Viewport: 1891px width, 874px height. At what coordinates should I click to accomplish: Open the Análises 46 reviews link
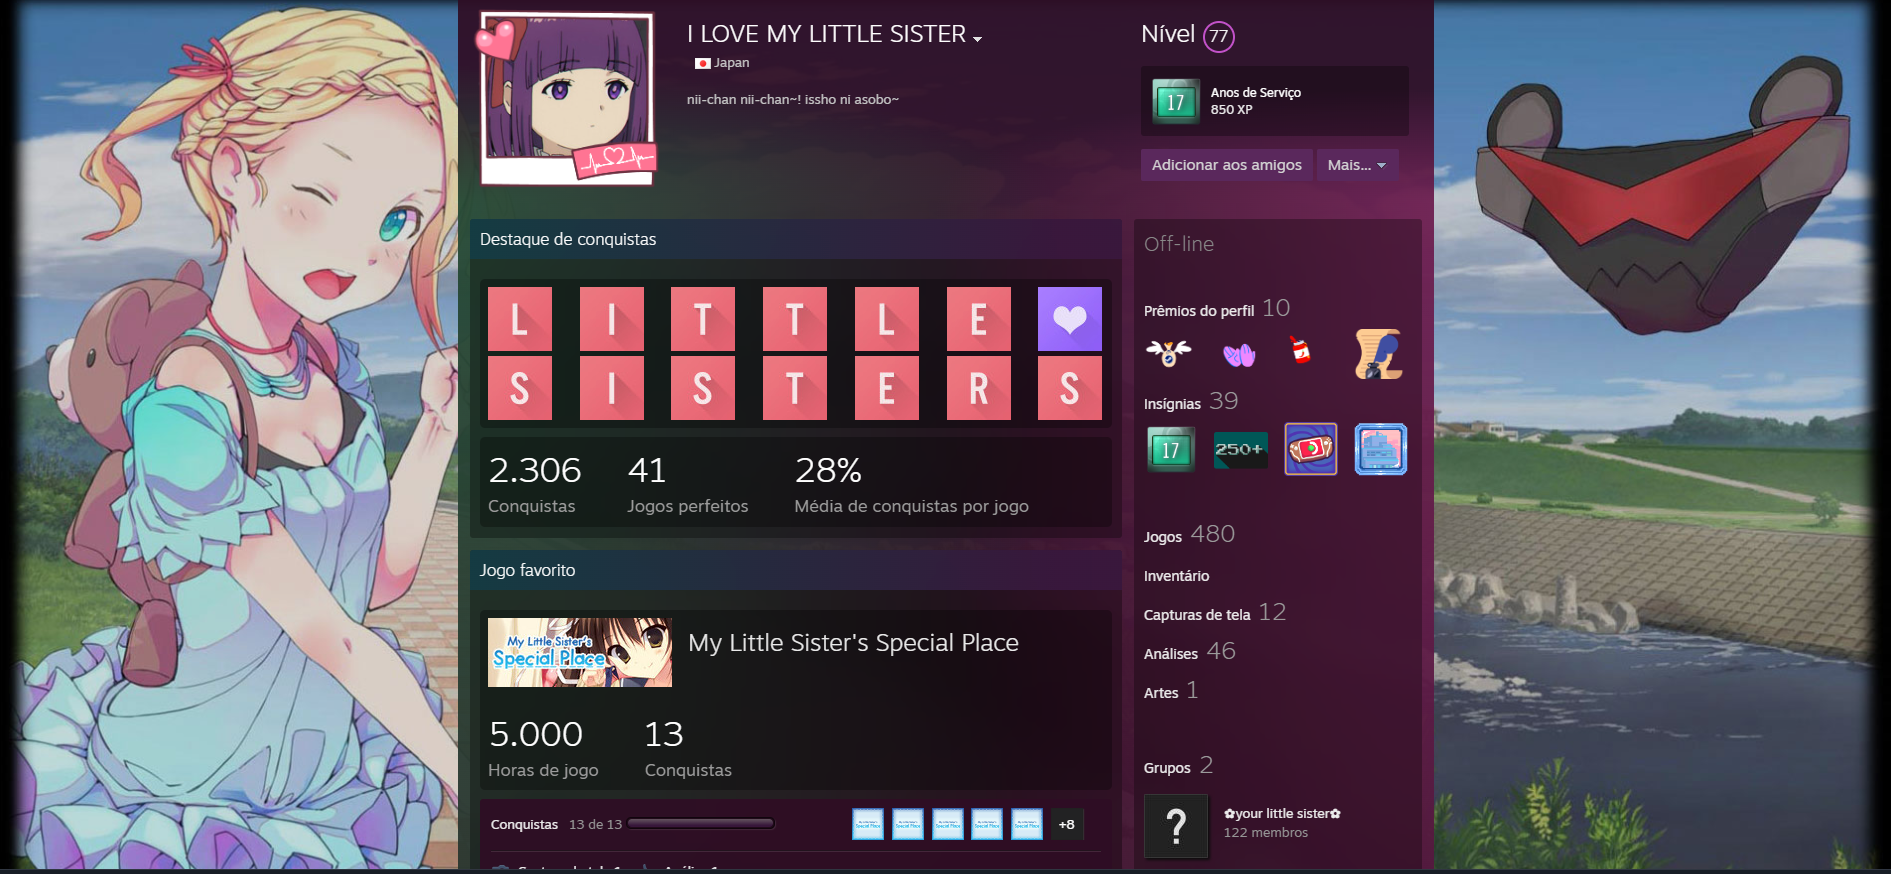(x=1189, y=652)
